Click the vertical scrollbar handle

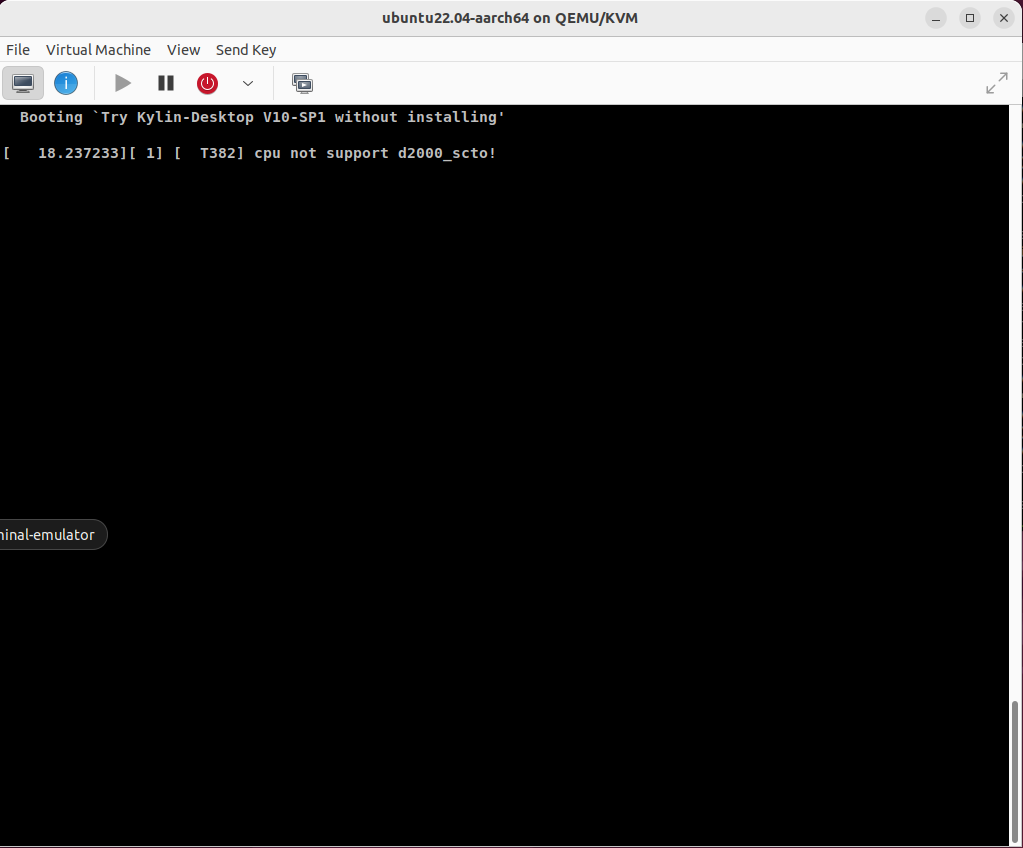[1015, 772]
